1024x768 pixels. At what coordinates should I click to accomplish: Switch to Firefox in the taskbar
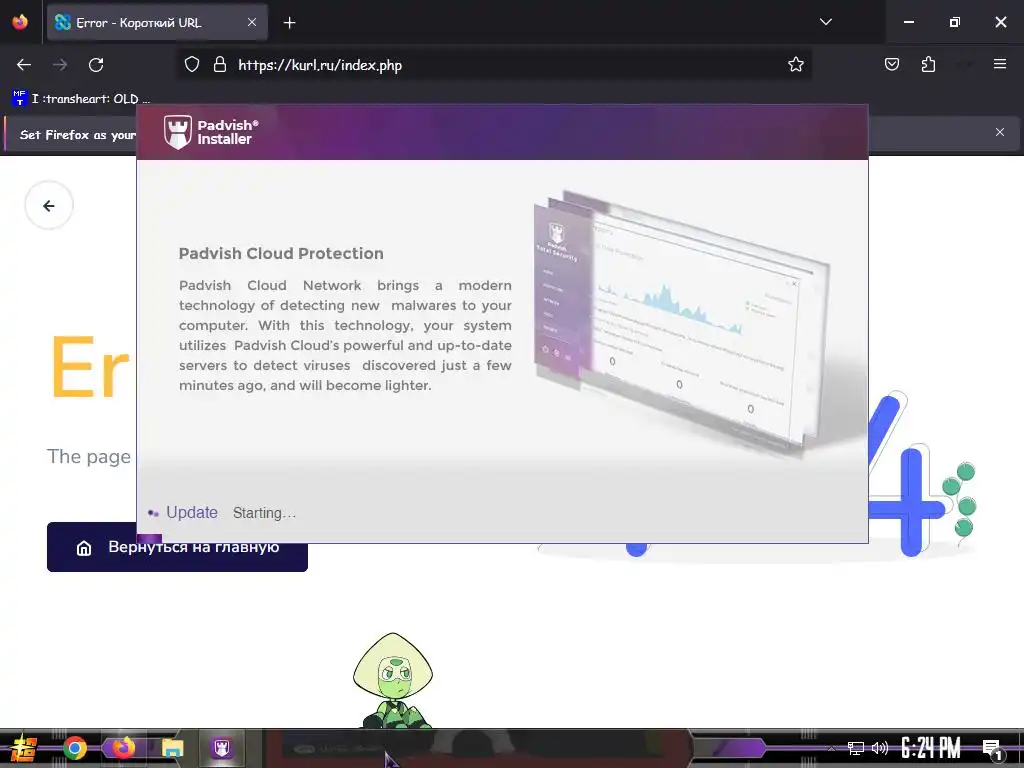[123, 748]
